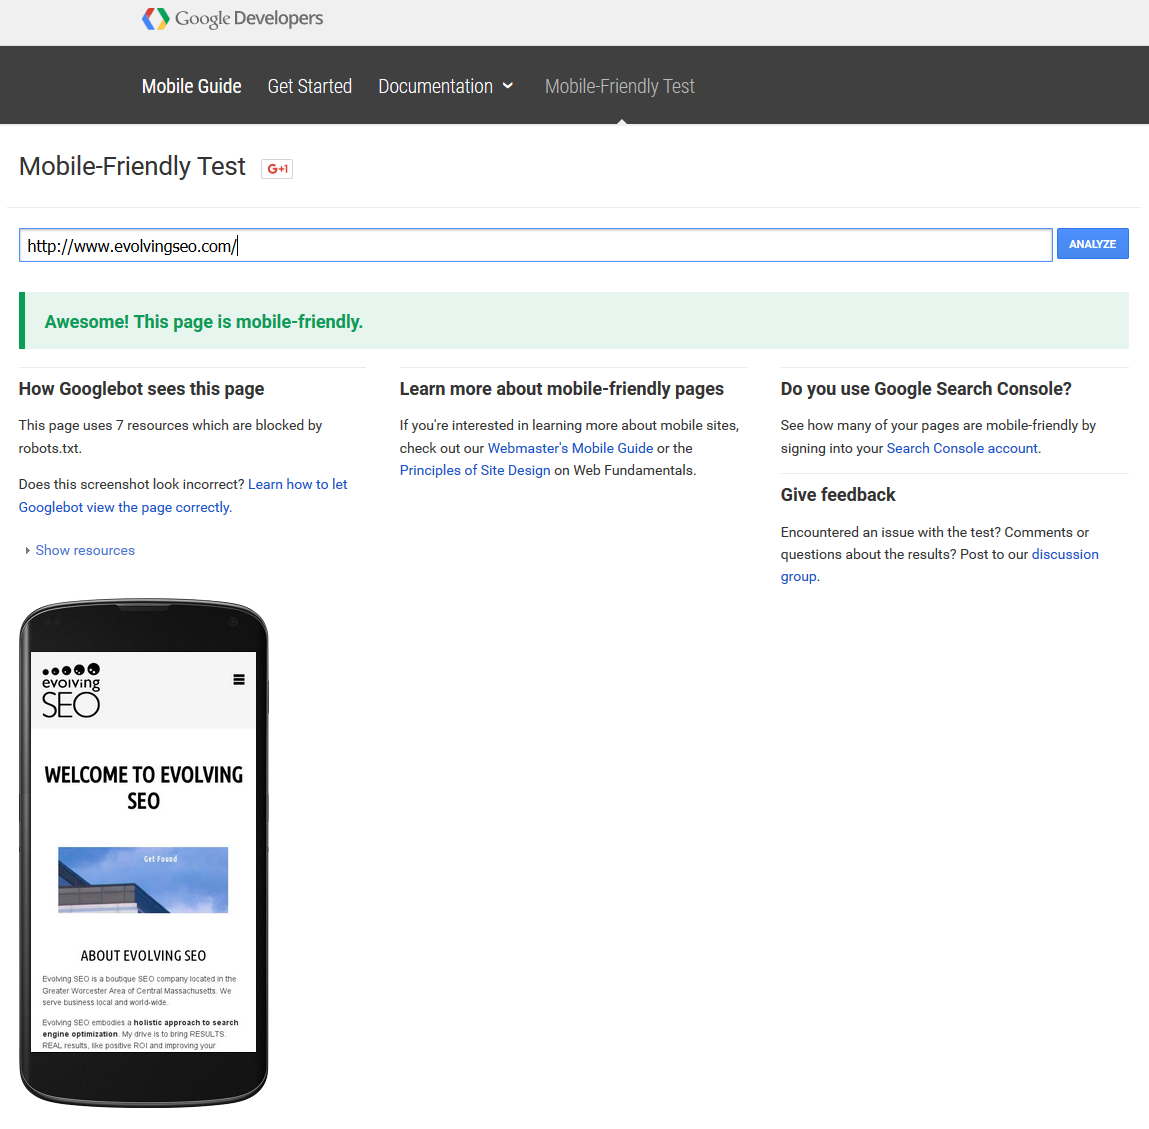Go to the Get Started page
Viewport: 1149px width, 1129px height.
[309, 87]
